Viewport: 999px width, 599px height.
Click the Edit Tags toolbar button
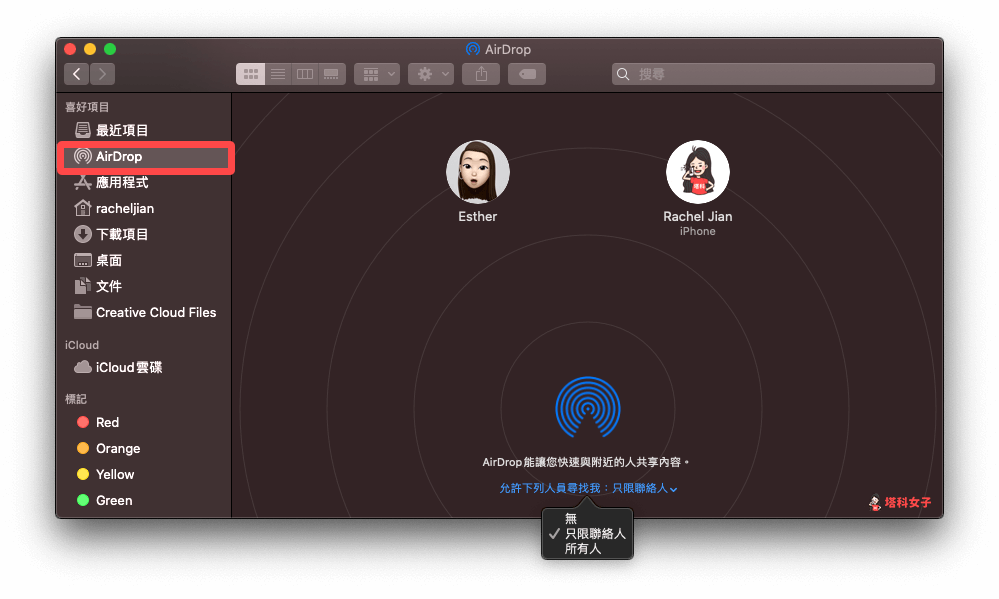tap(527, 74)
